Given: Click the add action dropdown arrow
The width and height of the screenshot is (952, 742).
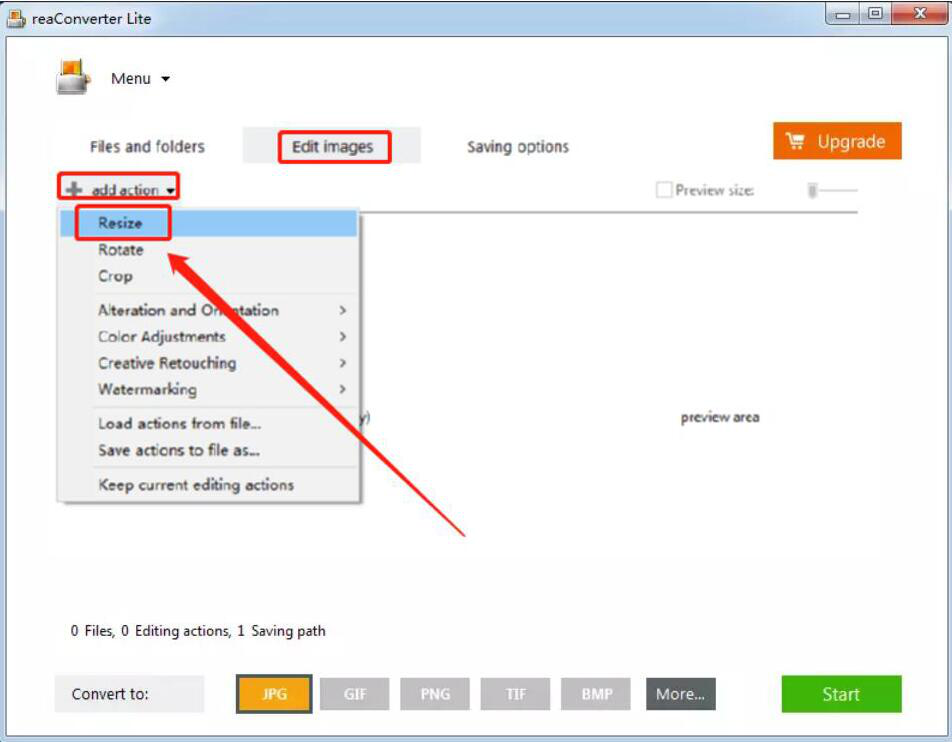Looking at the screenshot, I should pos(171,191).
